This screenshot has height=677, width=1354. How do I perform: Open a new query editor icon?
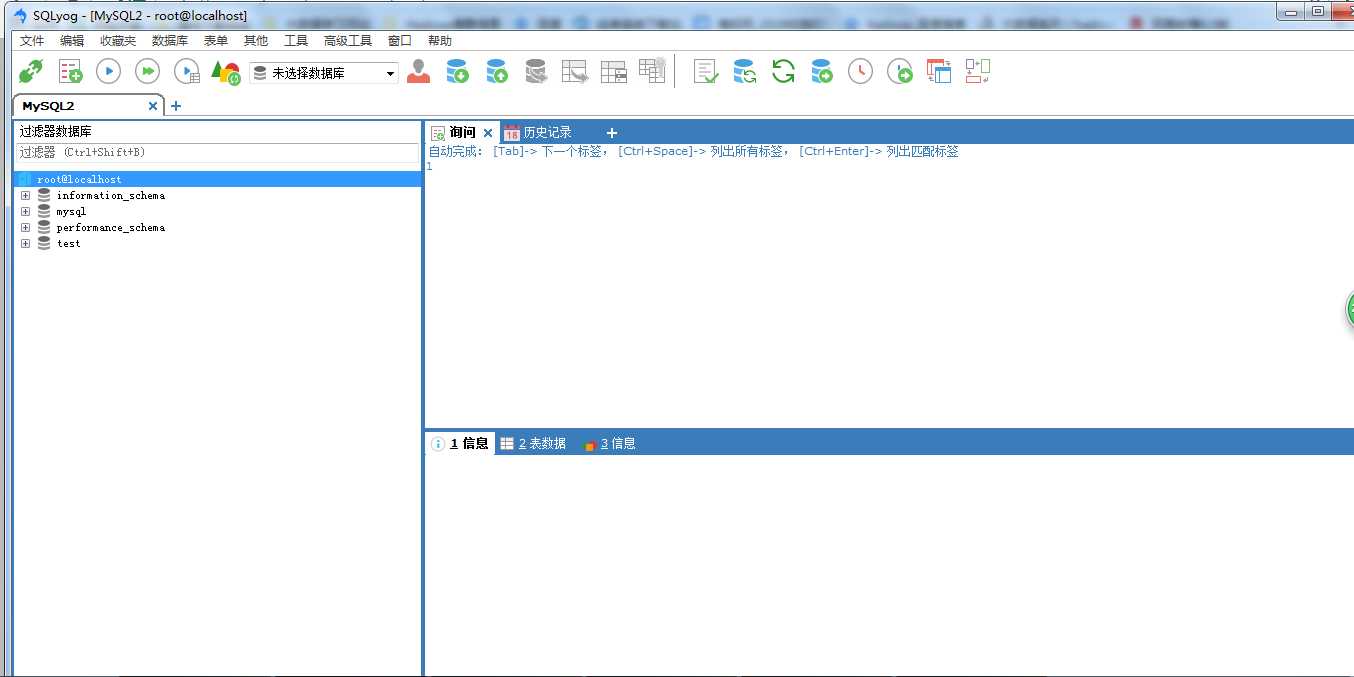[x=70, y=71]
